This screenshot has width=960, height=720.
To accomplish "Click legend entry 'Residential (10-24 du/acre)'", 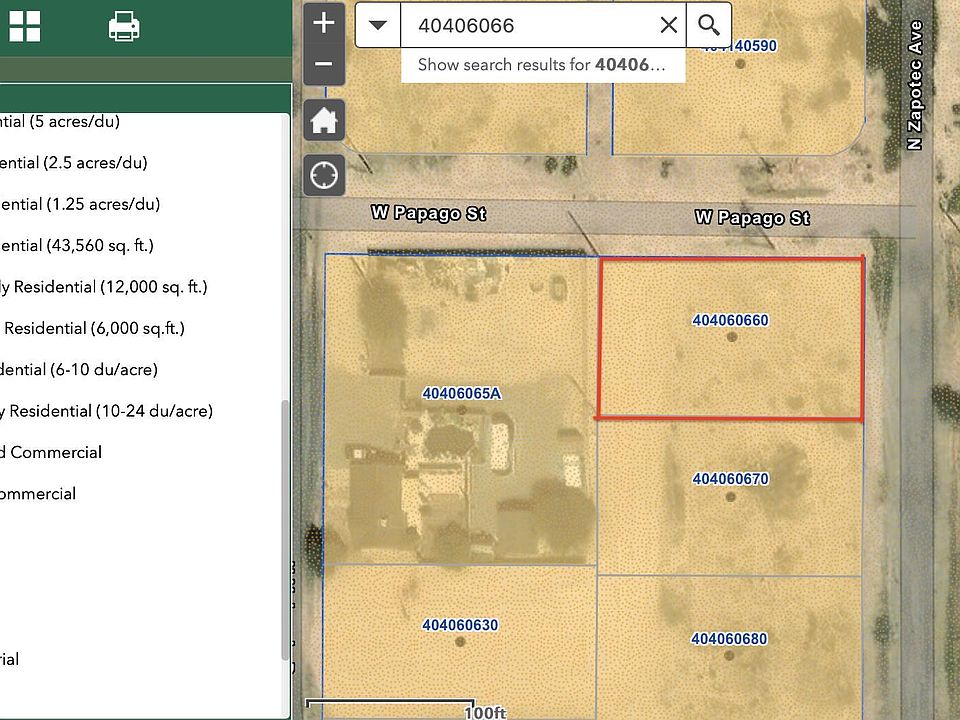I will [x=111, y=411].
